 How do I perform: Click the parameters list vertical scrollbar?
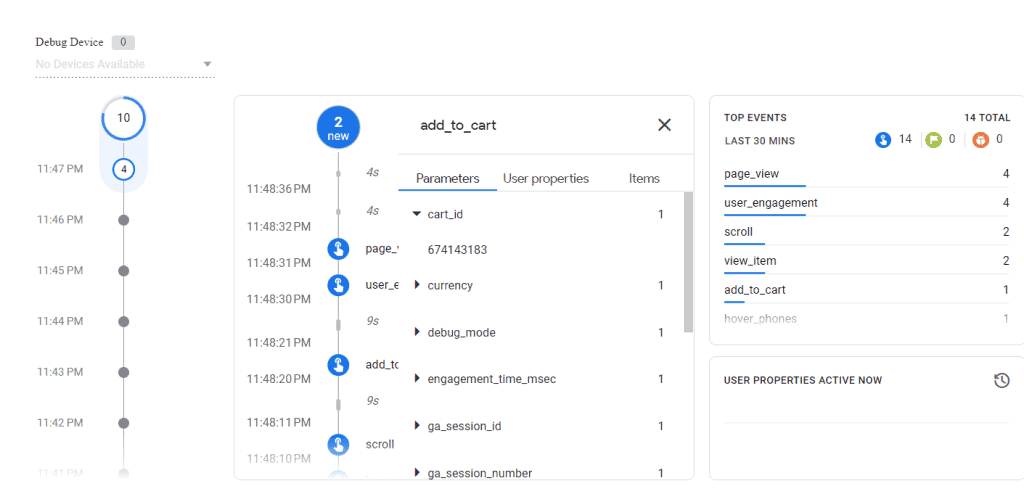click(x=688, y=262)
